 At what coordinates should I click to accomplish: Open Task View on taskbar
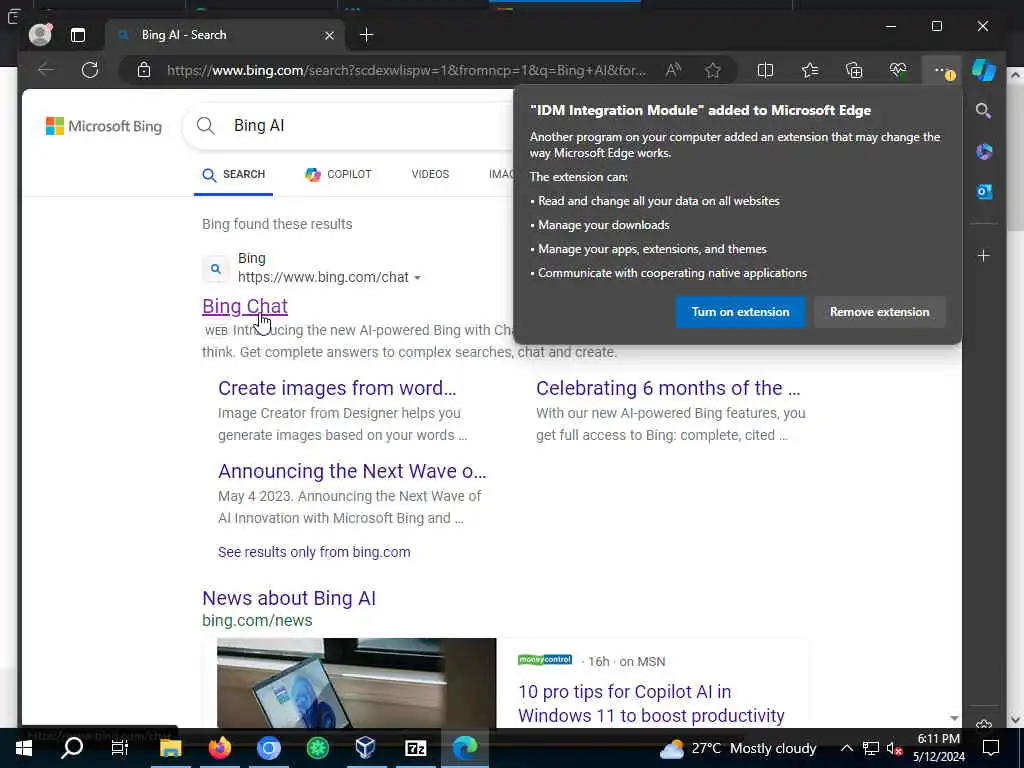pos(120,748)
